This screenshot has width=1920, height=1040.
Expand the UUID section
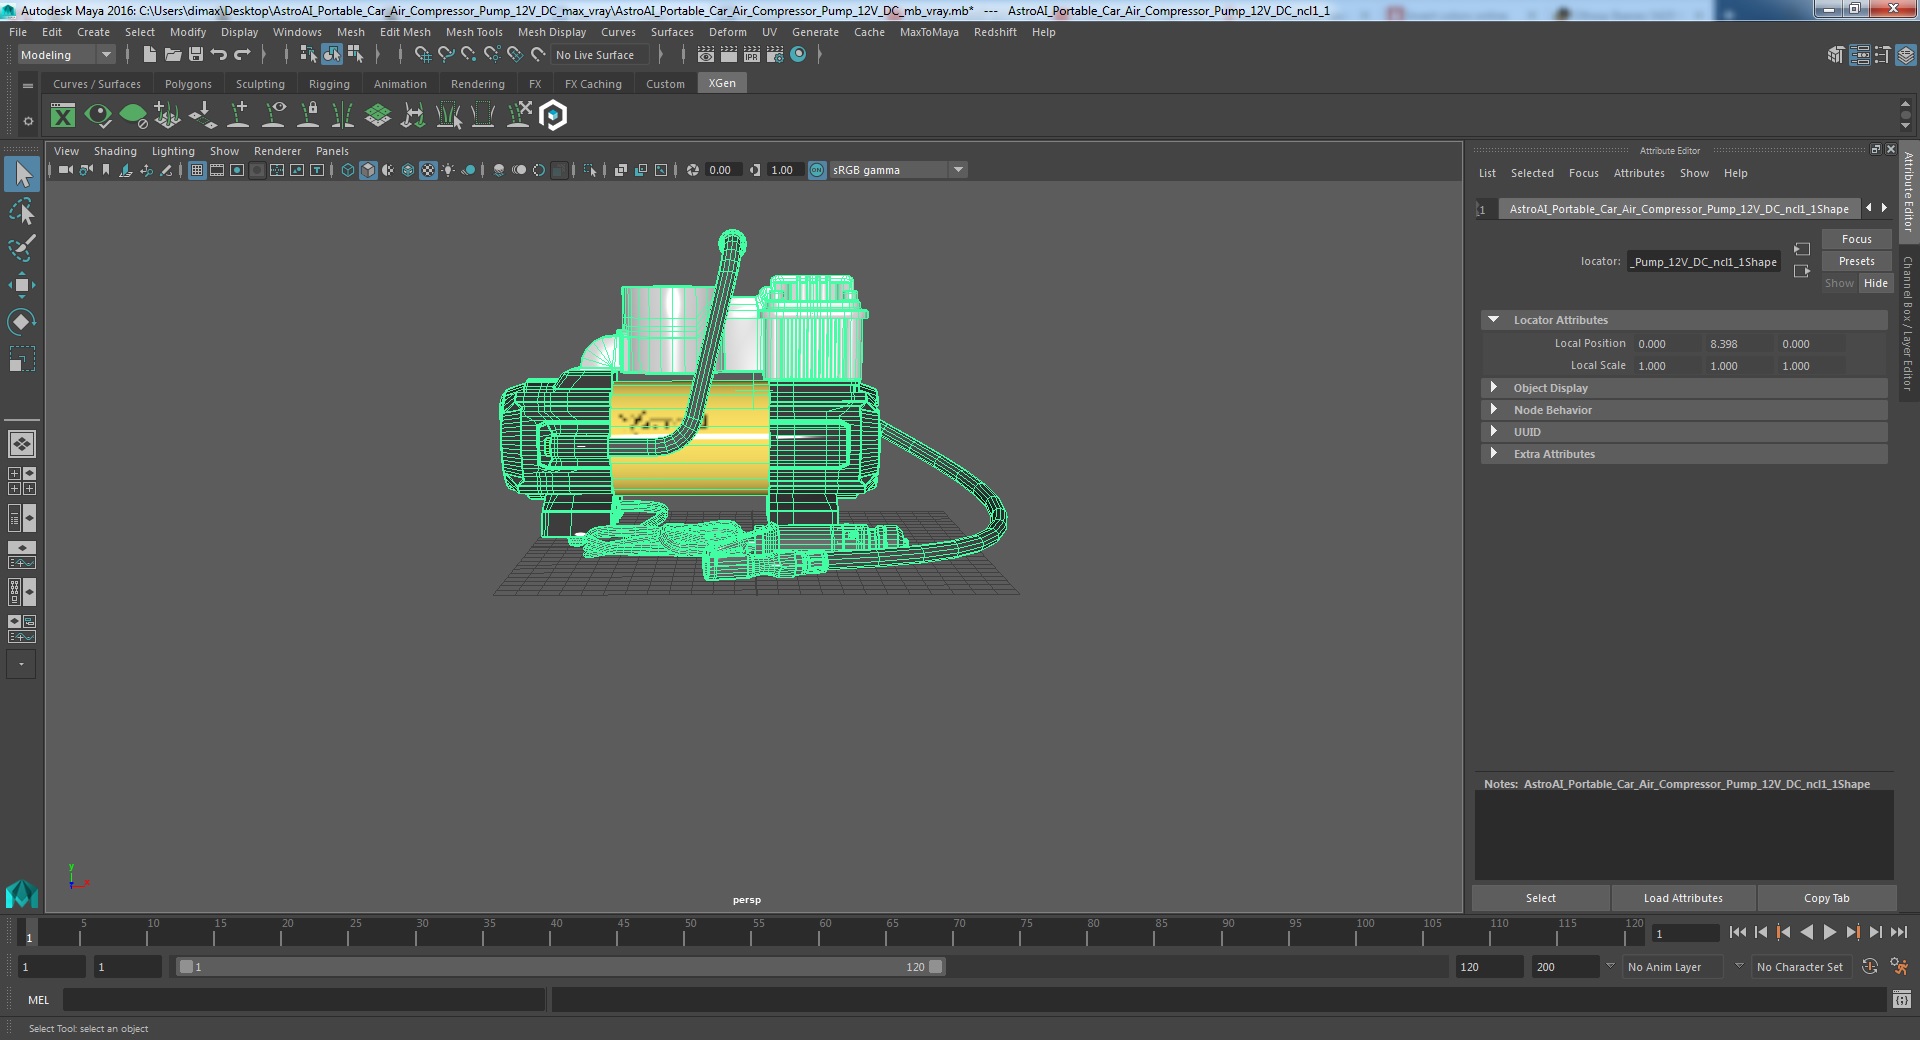[x=1684, y=432]
